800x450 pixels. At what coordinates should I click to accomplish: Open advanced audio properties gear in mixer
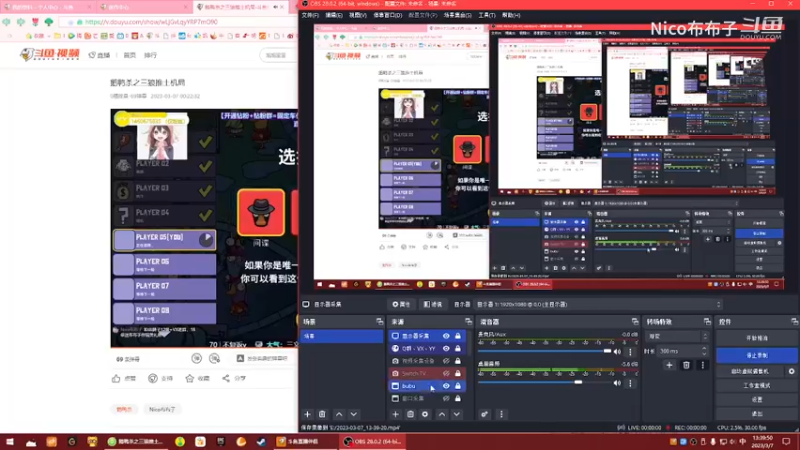484,414
